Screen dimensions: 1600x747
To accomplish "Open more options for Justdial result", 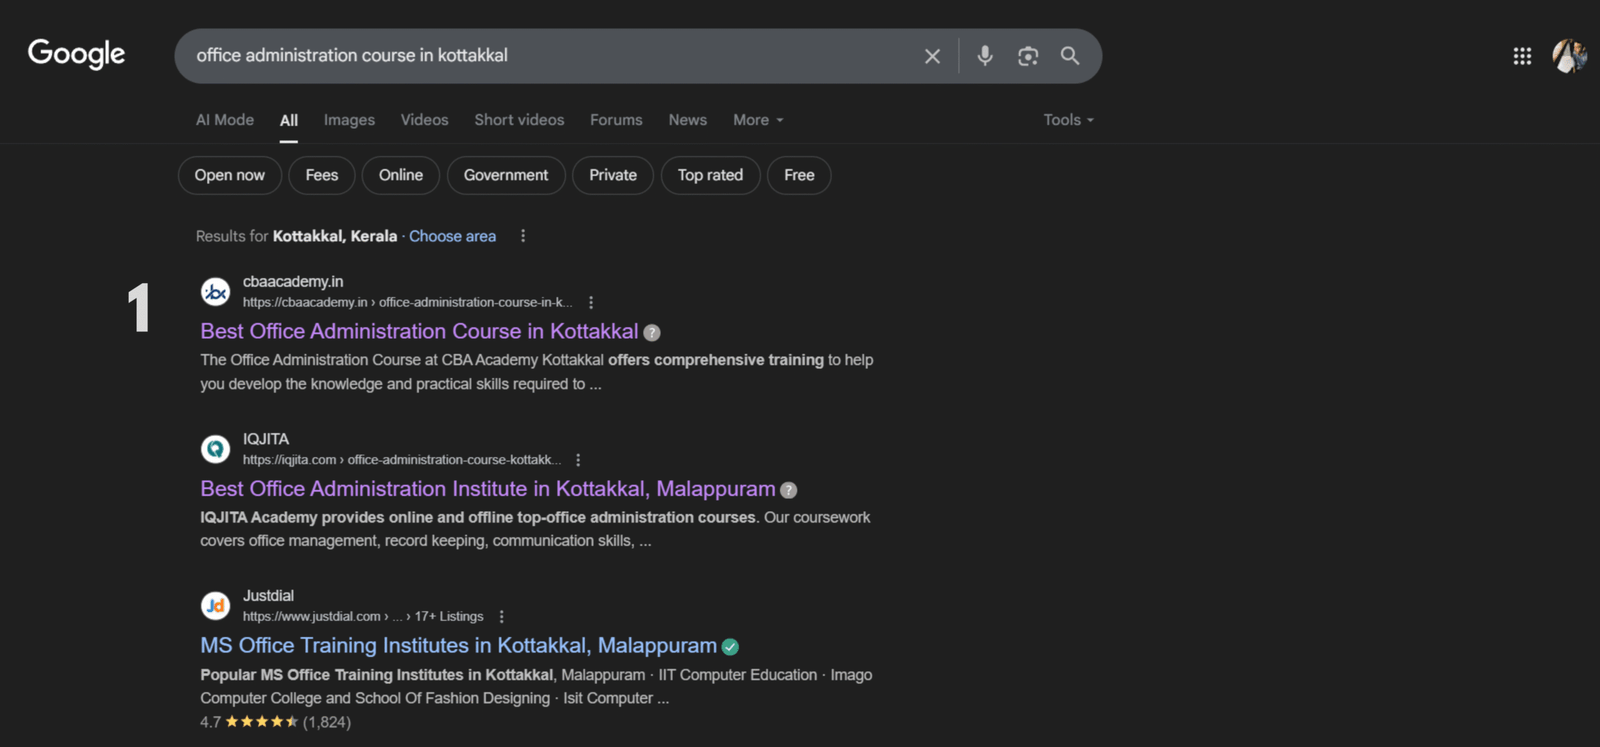I will pyautogui.click(x=501, y=617).
